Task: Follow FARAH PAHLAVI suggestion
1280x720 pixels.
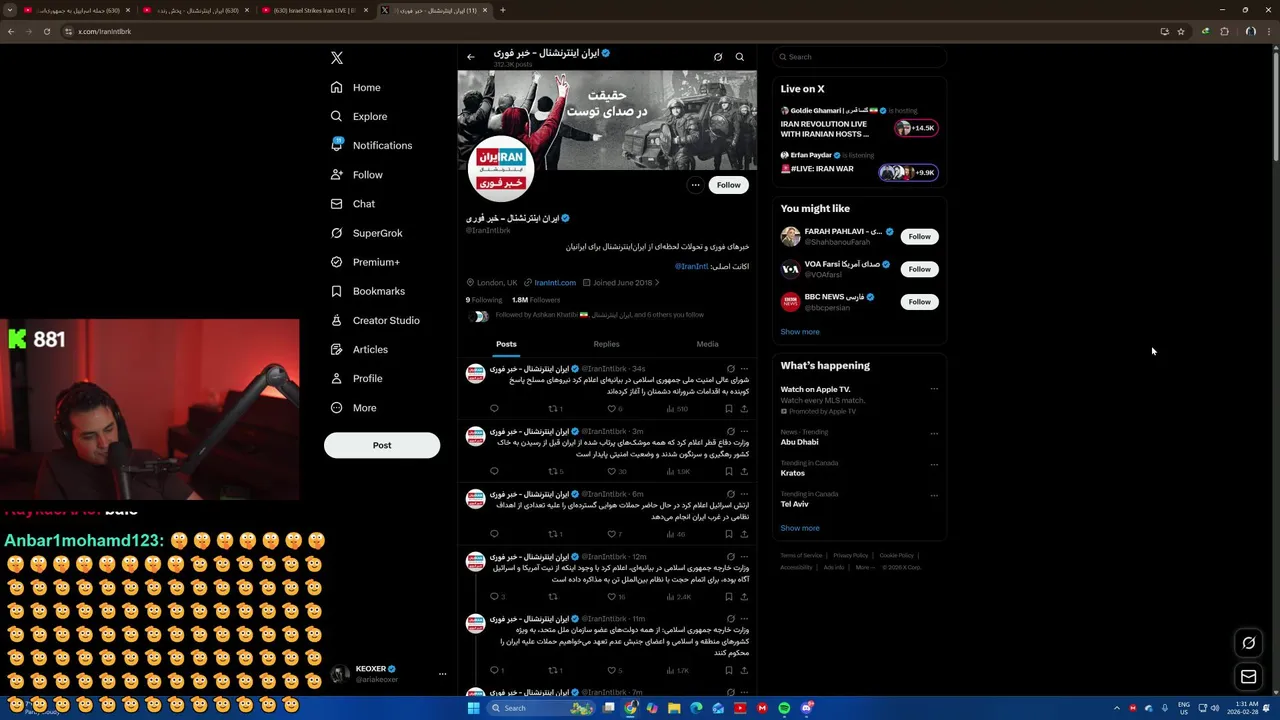Action: pos(920,236)
